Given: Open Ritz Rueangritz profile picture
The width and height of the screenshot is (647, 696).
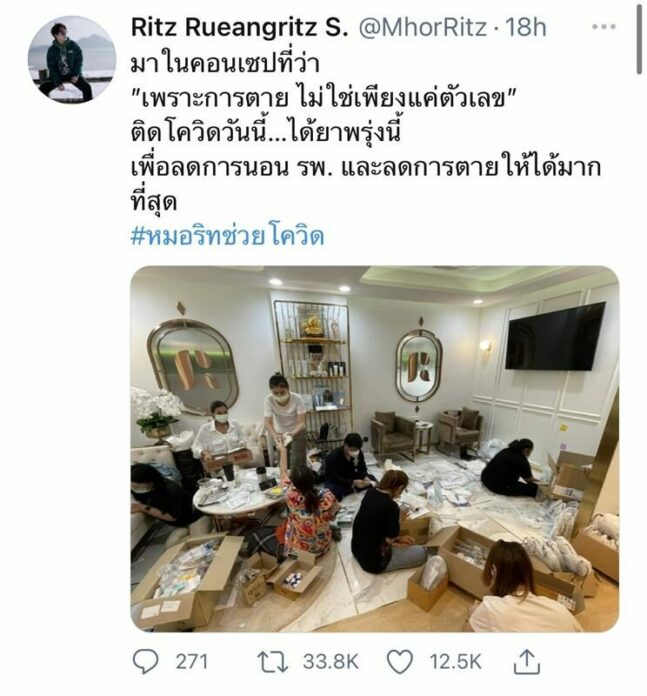Looking at the screenshot, I should tap(72, 60).
